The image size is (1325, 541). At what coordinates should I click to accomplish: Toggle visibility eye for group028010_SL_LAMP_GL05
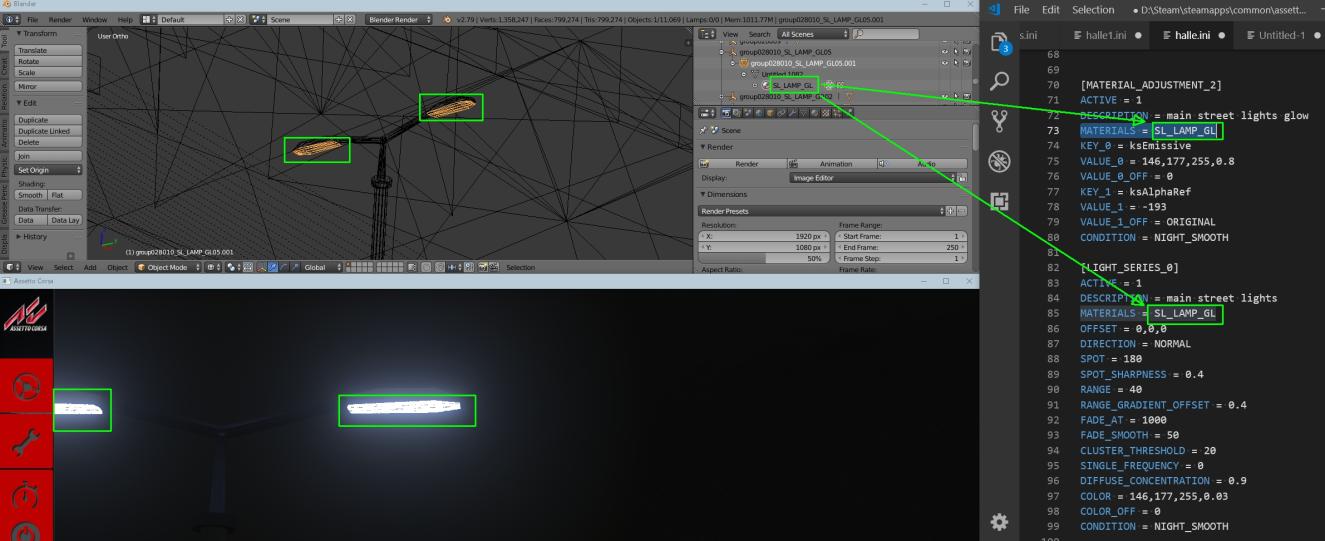pos(945,52)
